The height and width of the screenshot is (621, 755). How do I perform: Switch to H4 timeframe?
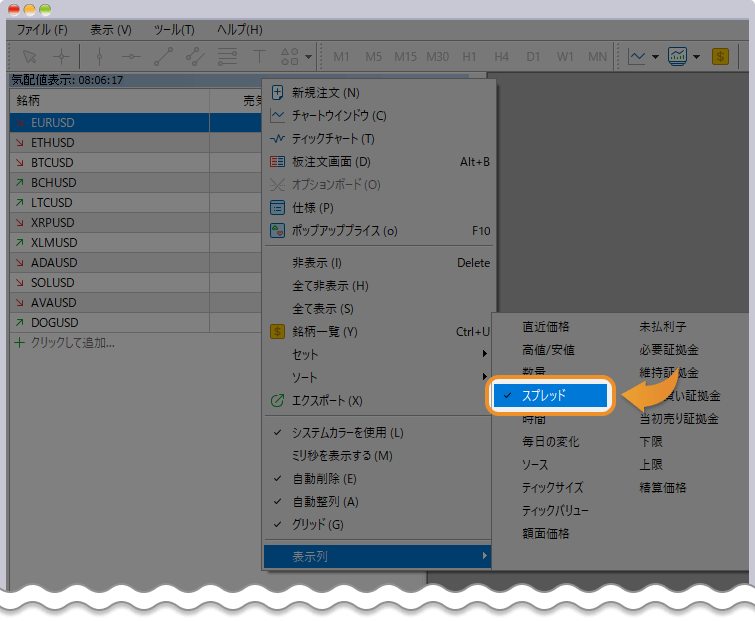pos(501,57)
